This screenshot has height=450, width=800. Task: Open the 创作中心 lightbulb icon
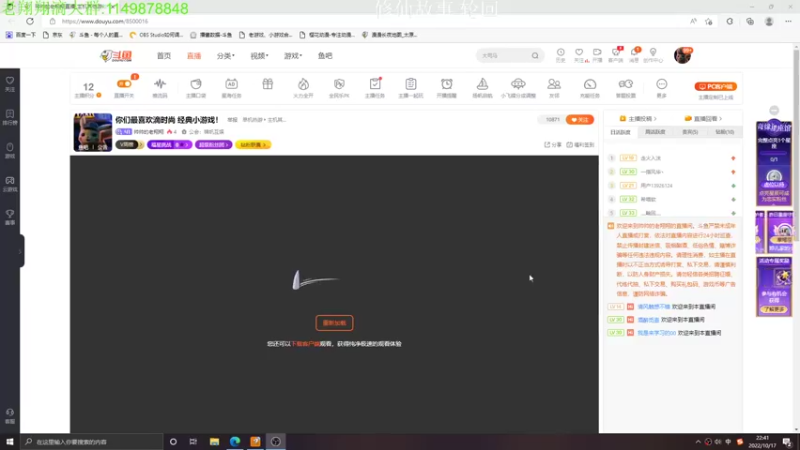653,55
